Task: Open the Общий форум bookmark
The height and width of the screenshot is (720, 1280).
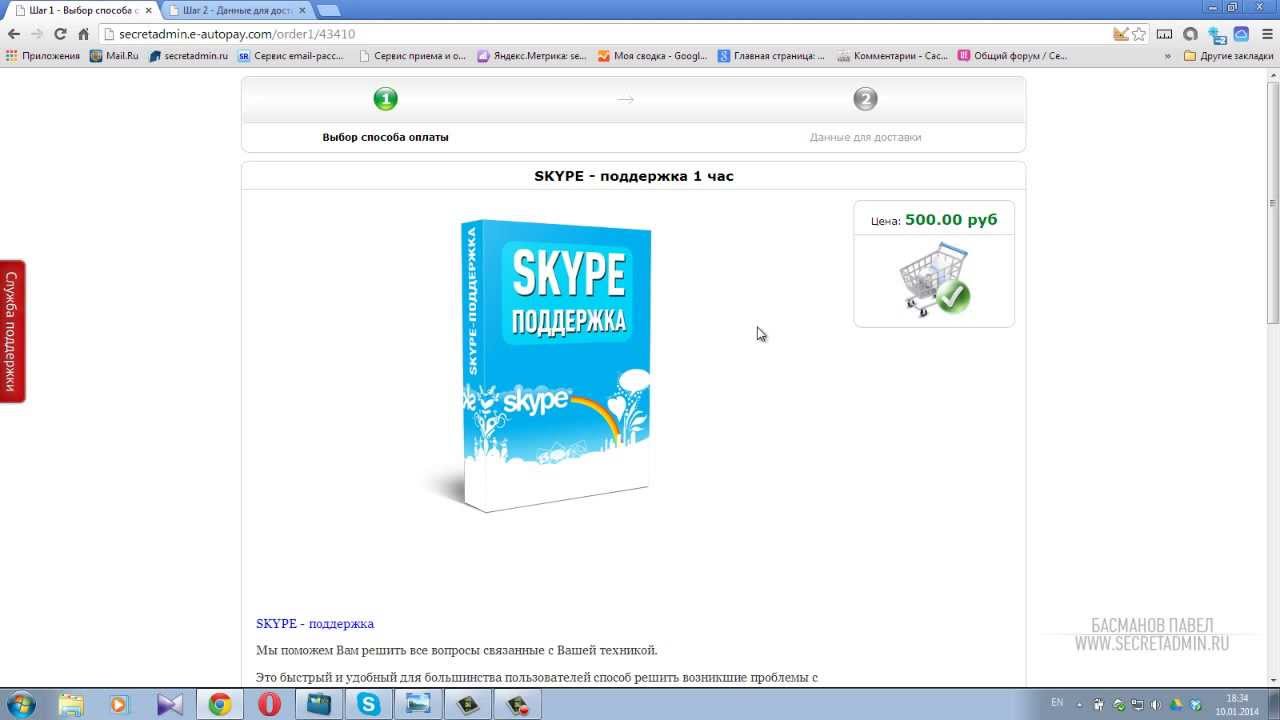Action: [1012, 56]
